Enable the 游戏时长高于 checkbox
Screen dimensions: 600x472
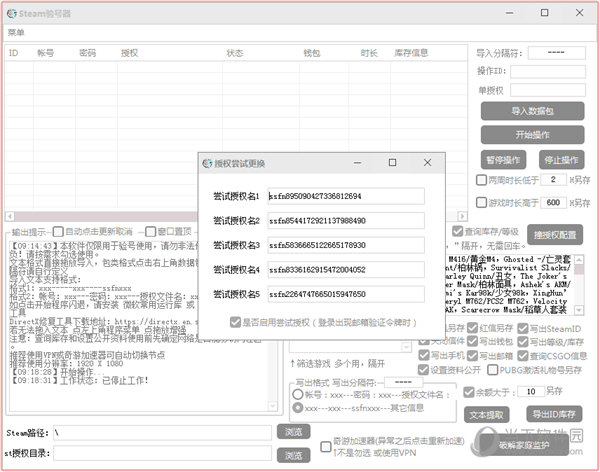[x=481, y=203]
